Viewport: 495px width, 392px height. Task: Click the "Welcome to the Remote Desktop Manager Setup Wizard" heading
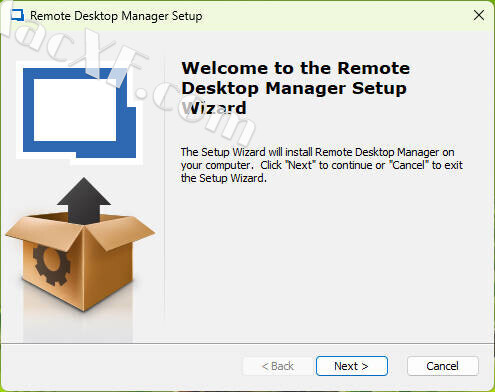tap(295, 88)
